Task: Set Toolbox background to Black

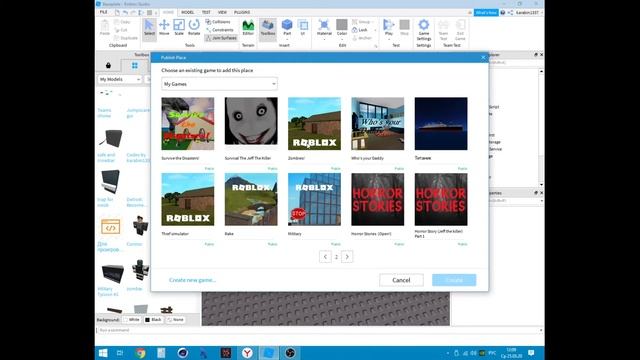Action: click(x=153, y=320)
